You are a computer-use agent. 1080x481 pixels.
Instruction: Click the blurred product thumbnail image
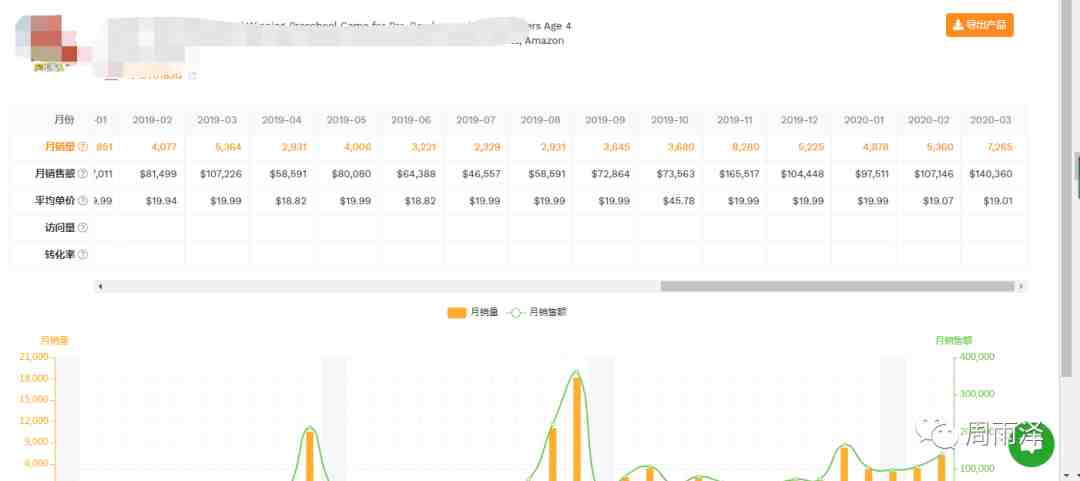click(x=47, y=40)
